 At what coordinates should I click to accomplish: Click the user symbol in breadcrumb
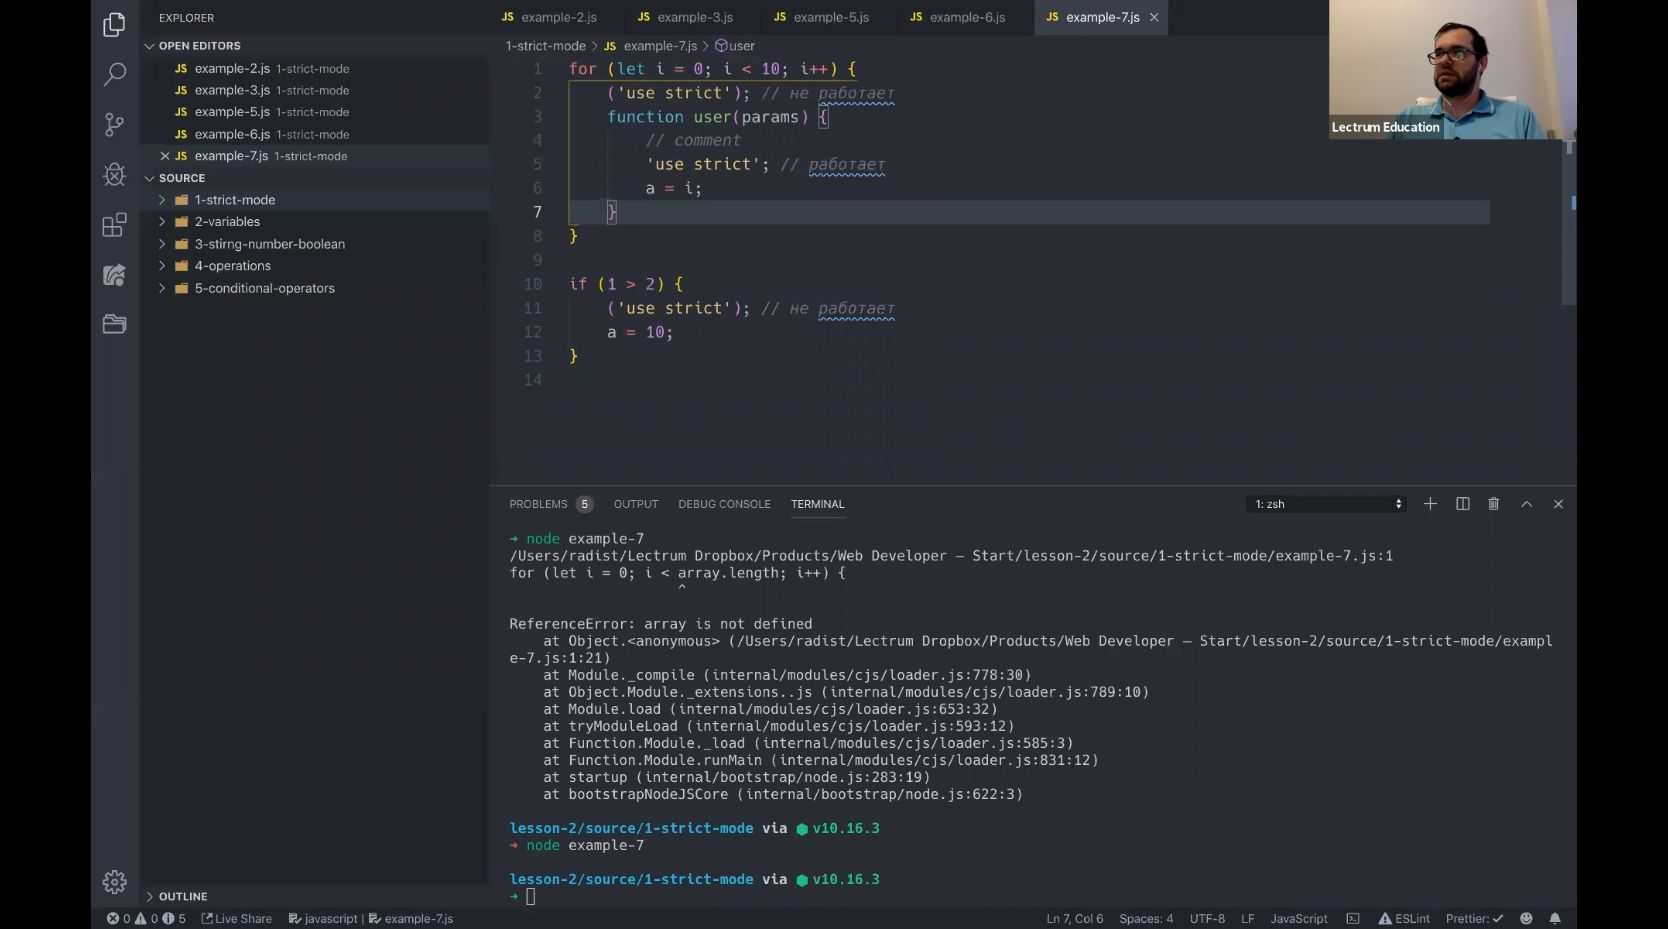point(735,46)
